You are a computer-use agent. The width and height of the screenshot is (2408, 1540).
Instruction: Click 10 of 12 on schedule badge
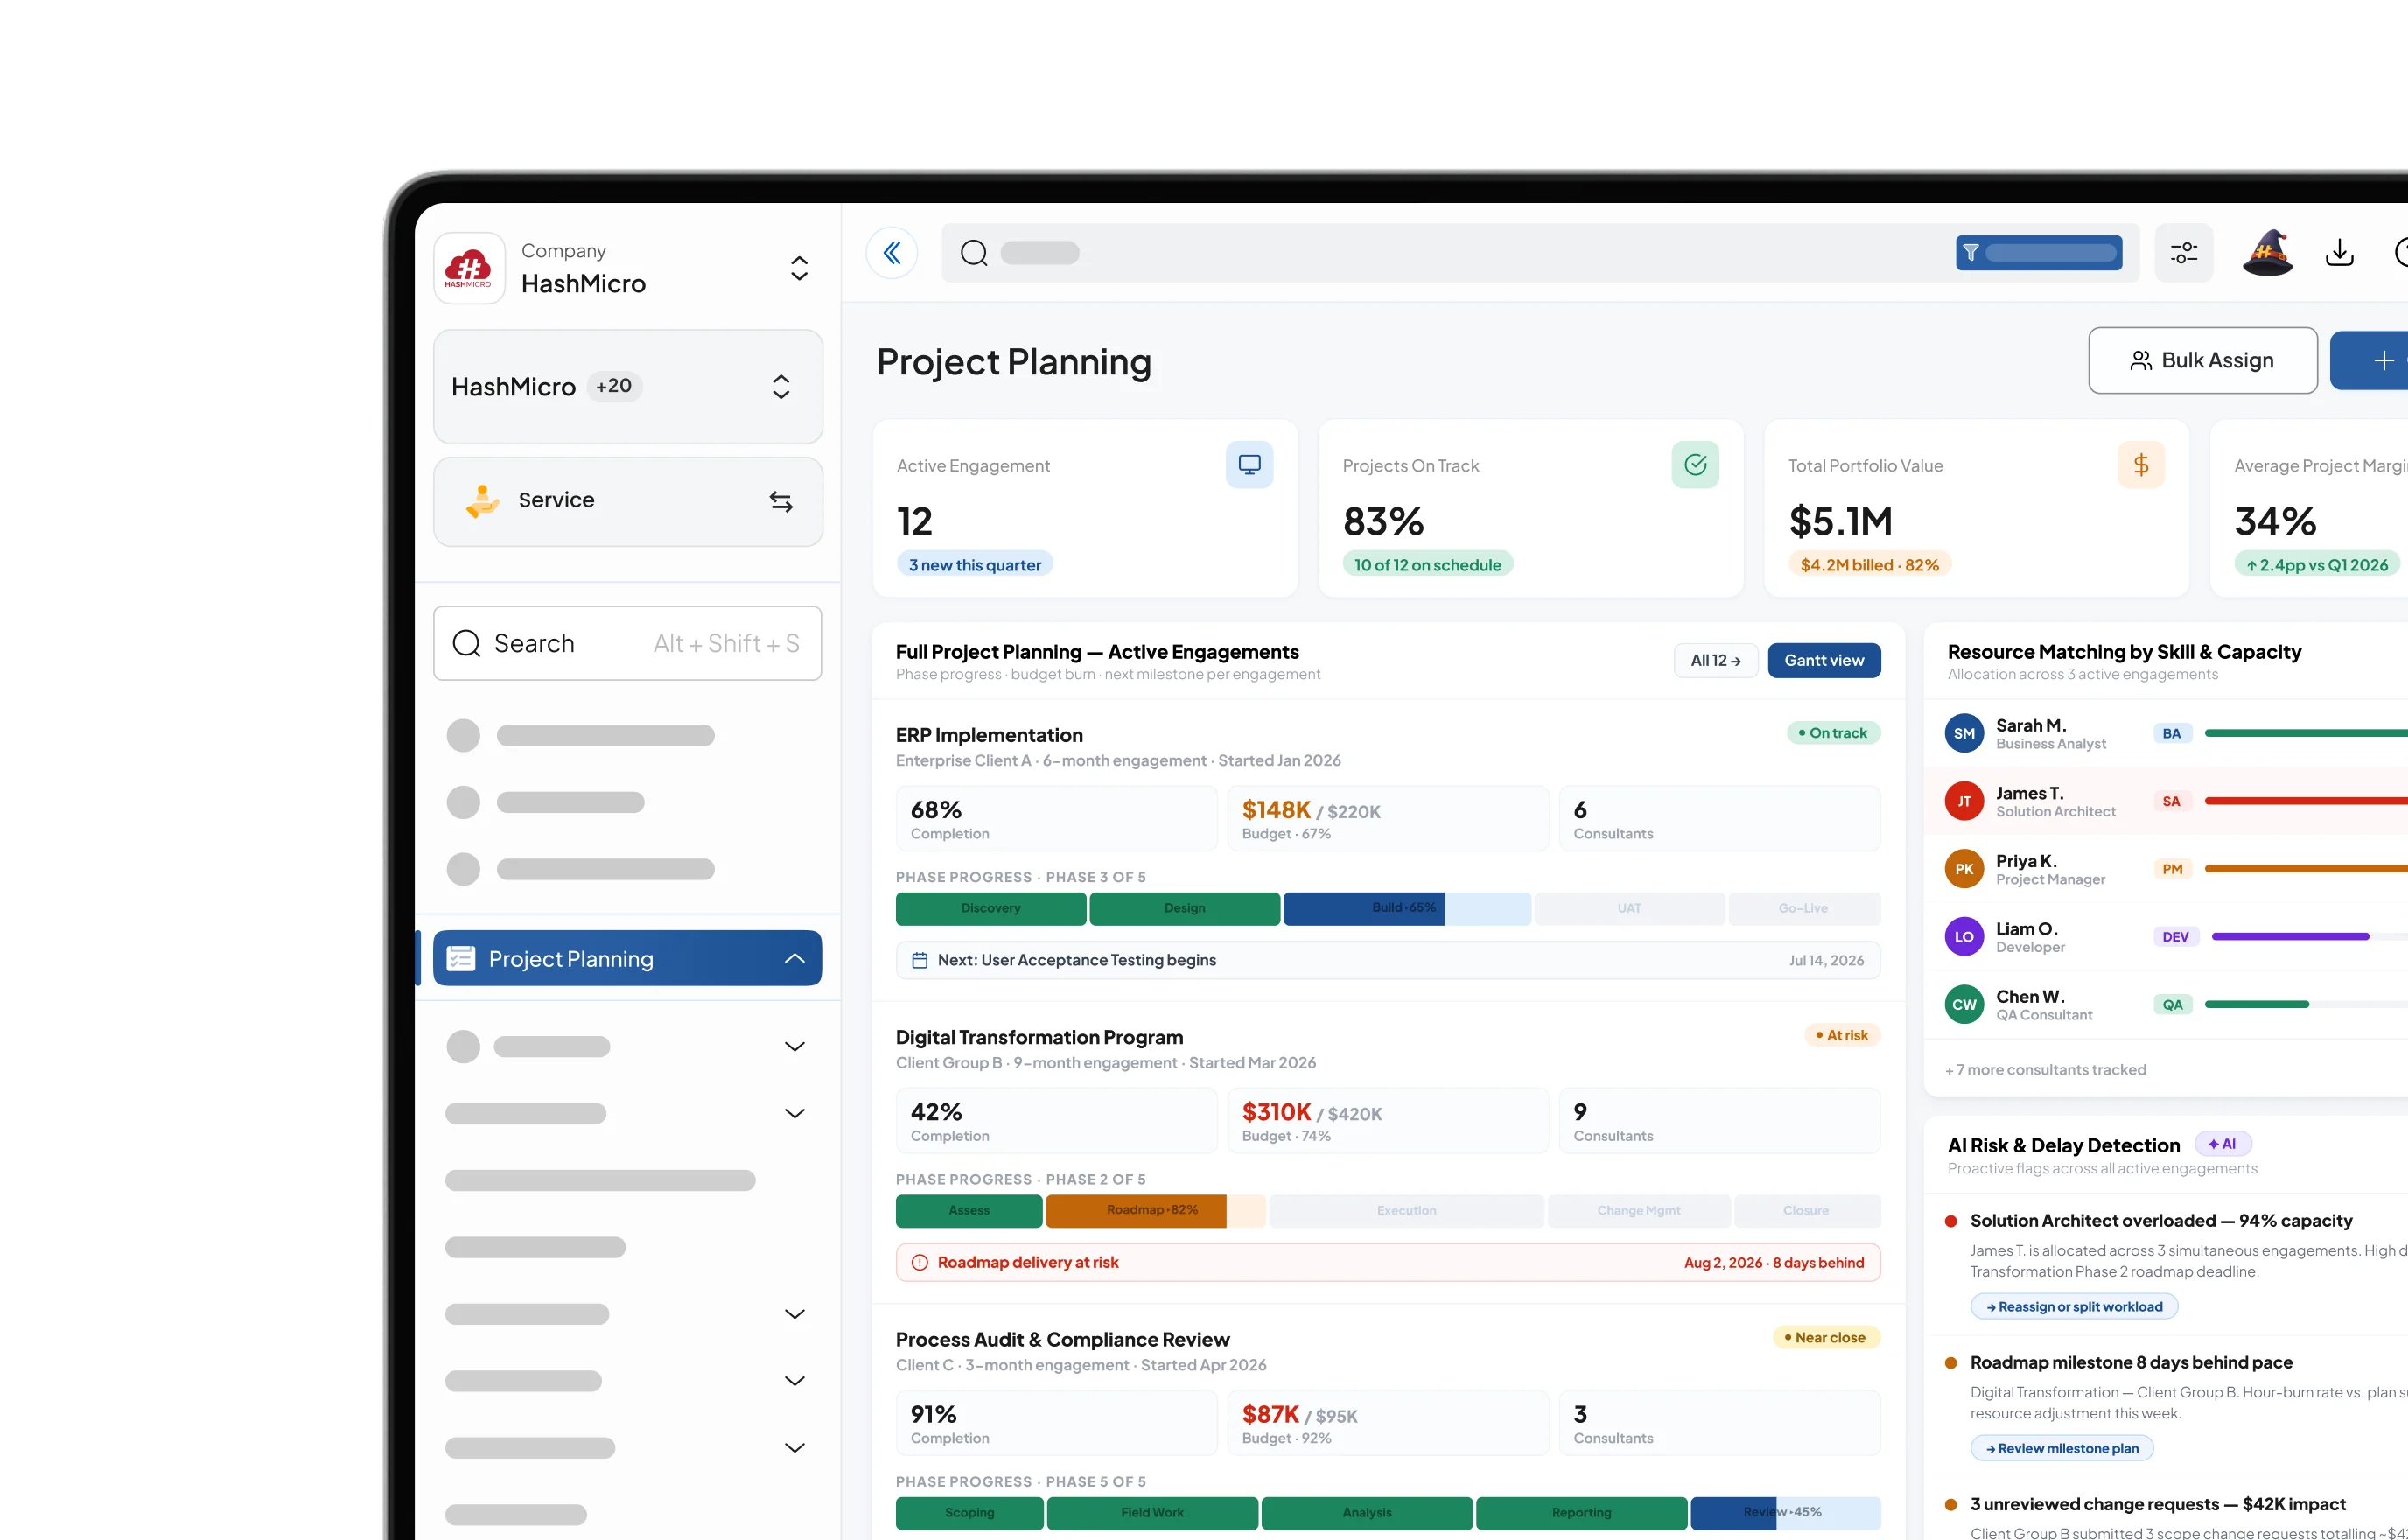coord(1428,565)
